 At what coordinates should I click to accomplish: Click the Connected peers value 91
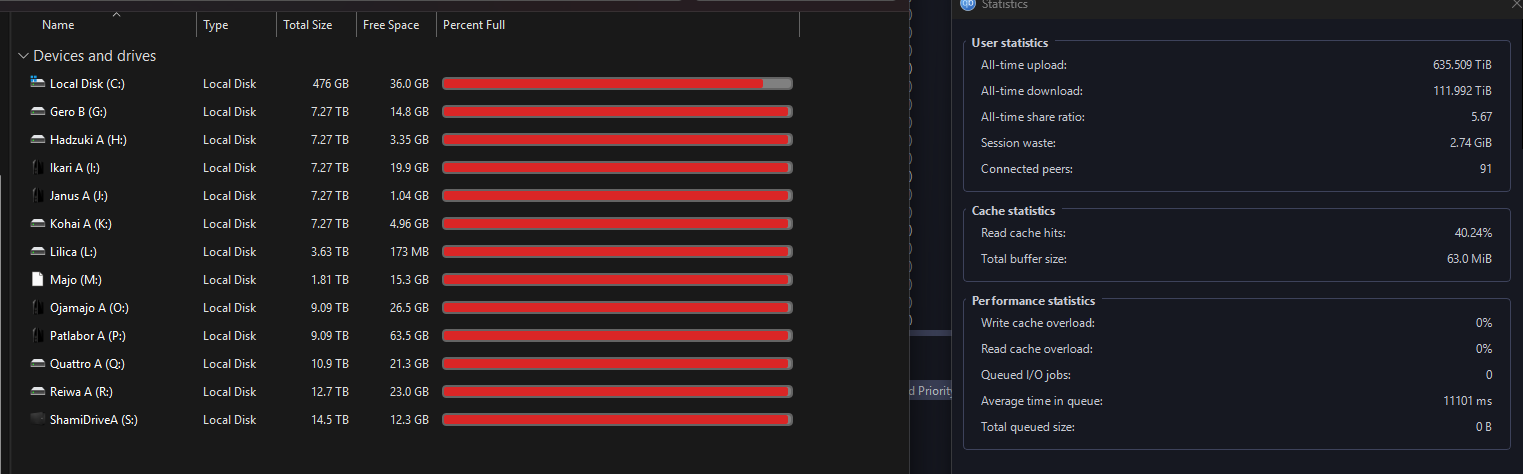[x=1486, y=169]
